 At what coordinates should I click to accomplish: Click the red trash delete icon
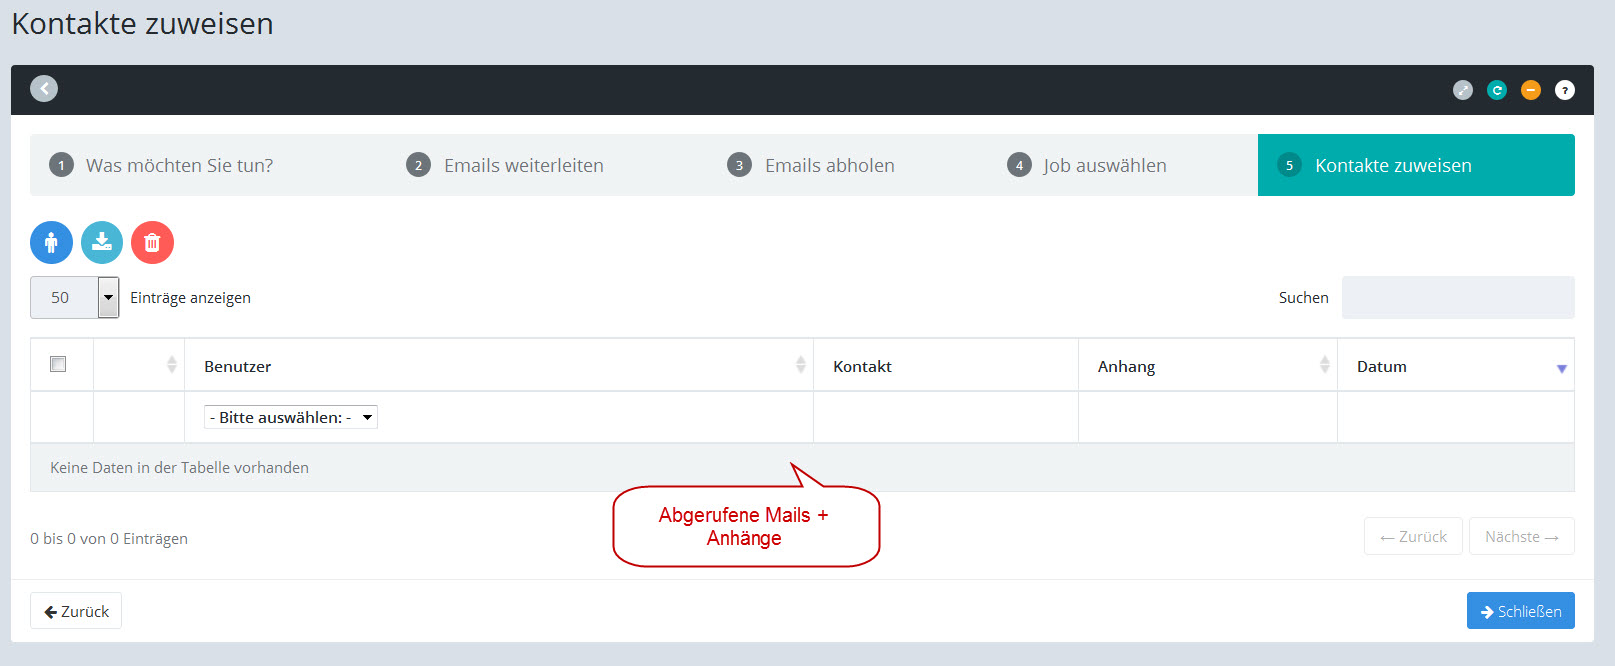tap(152, 243)
